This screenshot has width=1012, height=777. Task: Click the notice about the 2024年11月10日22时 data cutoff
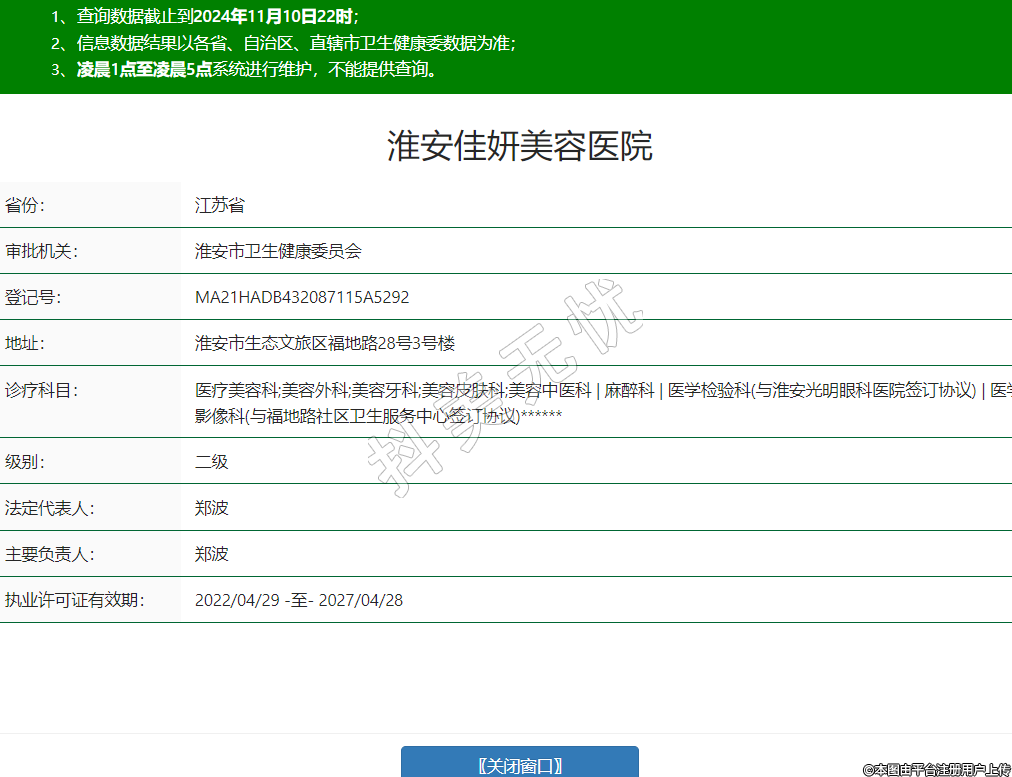point(205,17)
